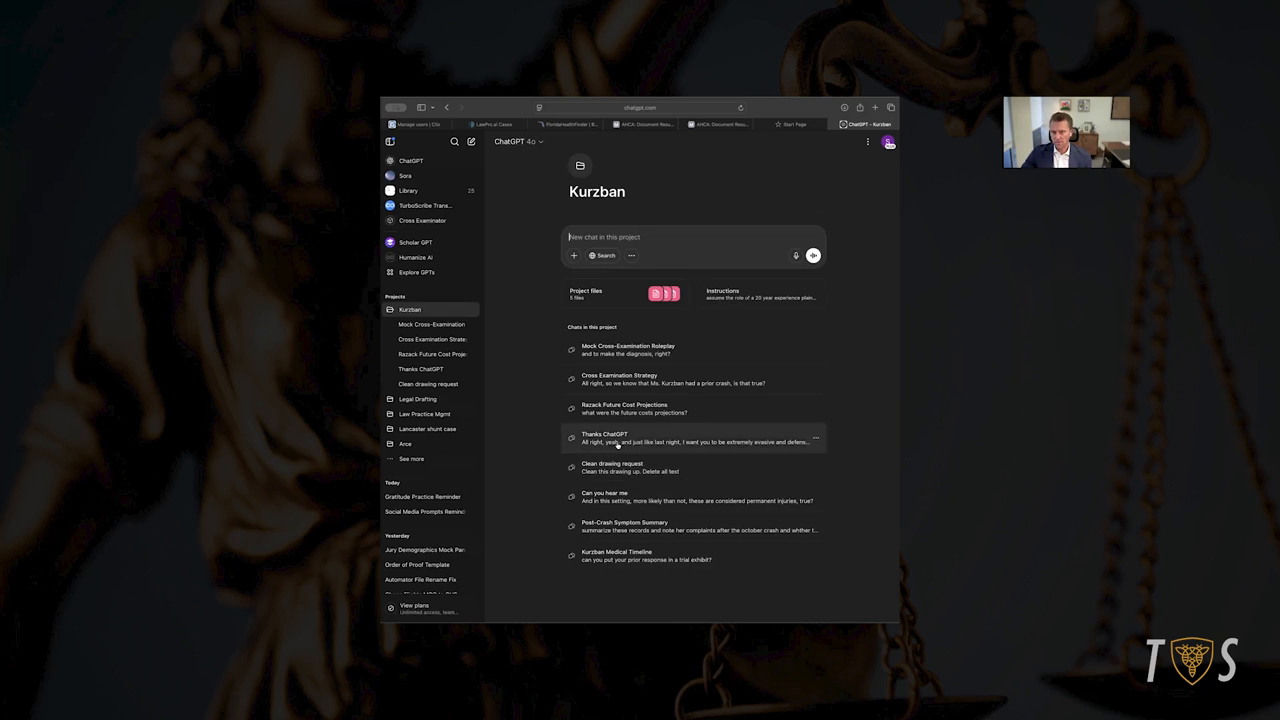Open Clean drawing request chat in main list
The width and height of the screenshot is (1280, 720).
click(693, 467)
